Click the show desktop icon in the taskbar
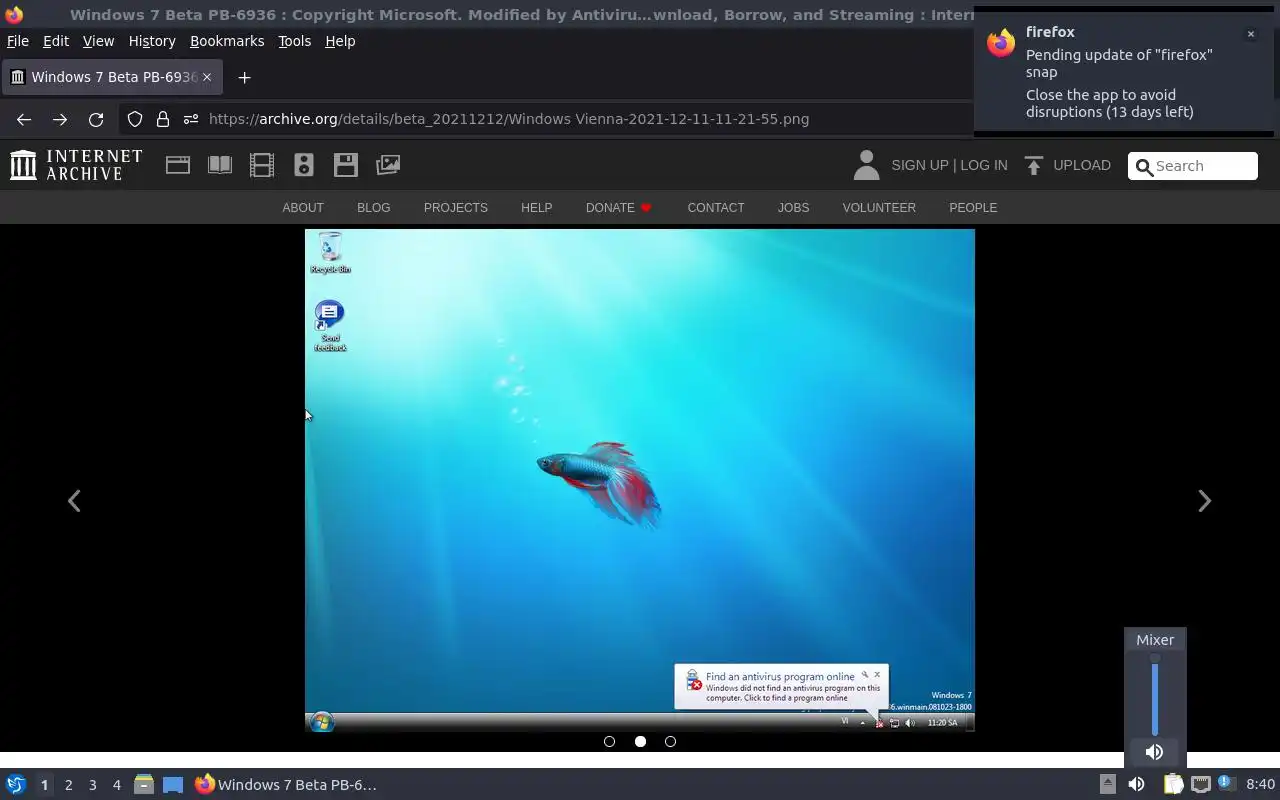 (173, 785)
